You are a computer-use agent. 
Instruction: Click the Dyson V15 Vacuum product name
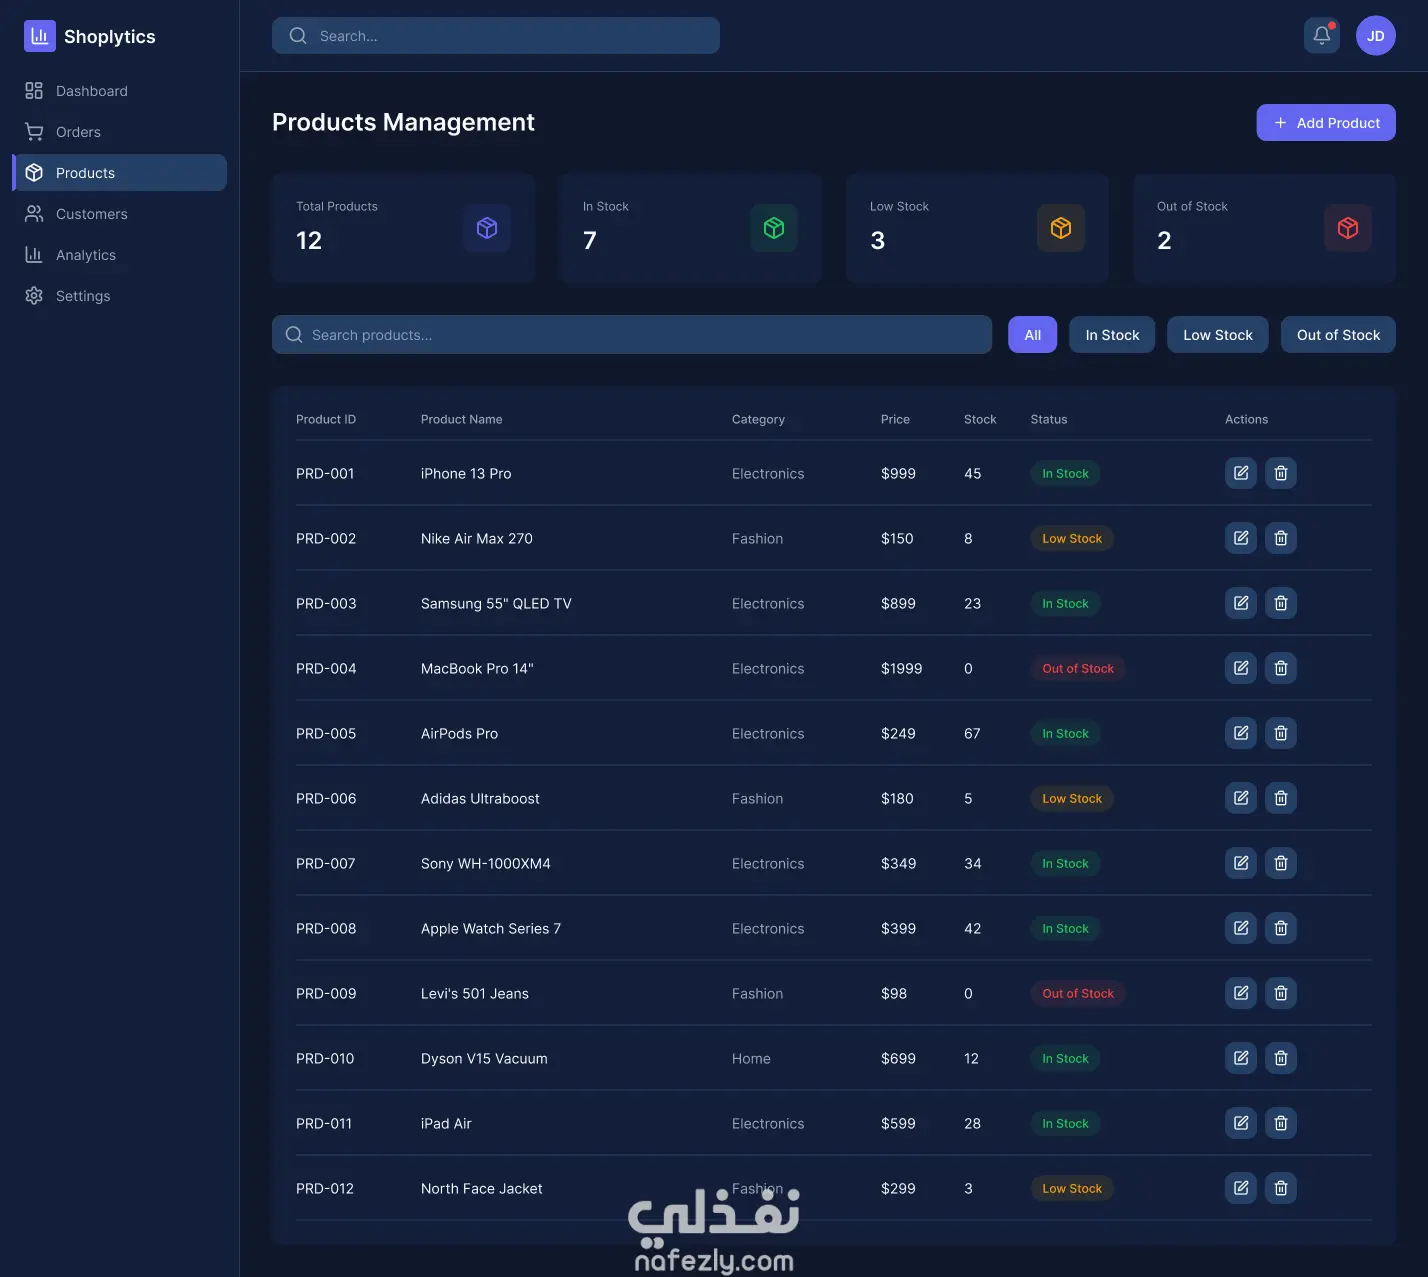point(484,1059)
